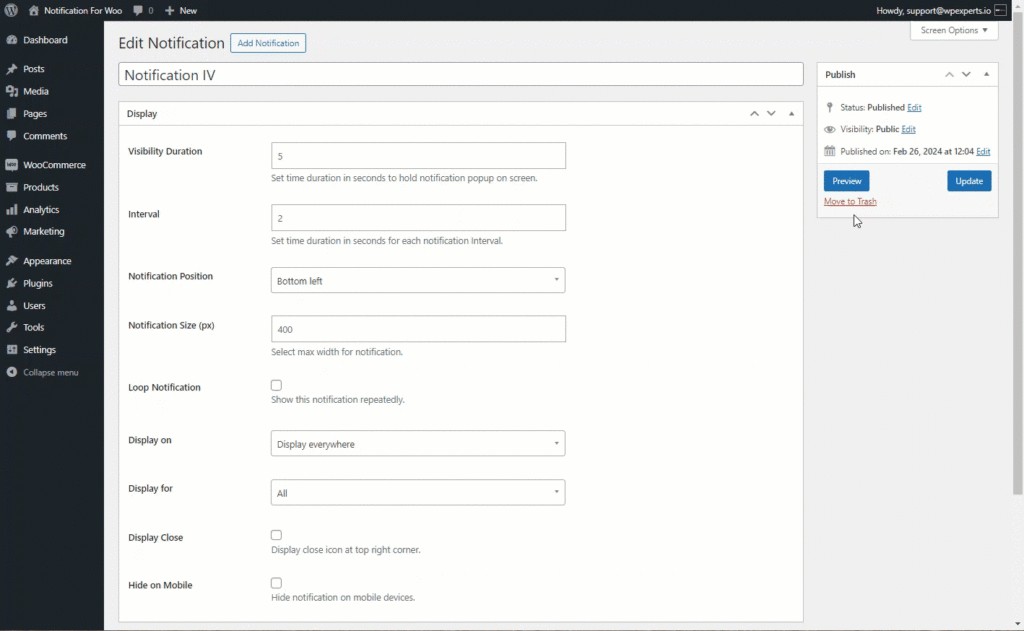Click the Marketing megaphone icon
The image size is (1024, 631).
(x=12, y=231)
